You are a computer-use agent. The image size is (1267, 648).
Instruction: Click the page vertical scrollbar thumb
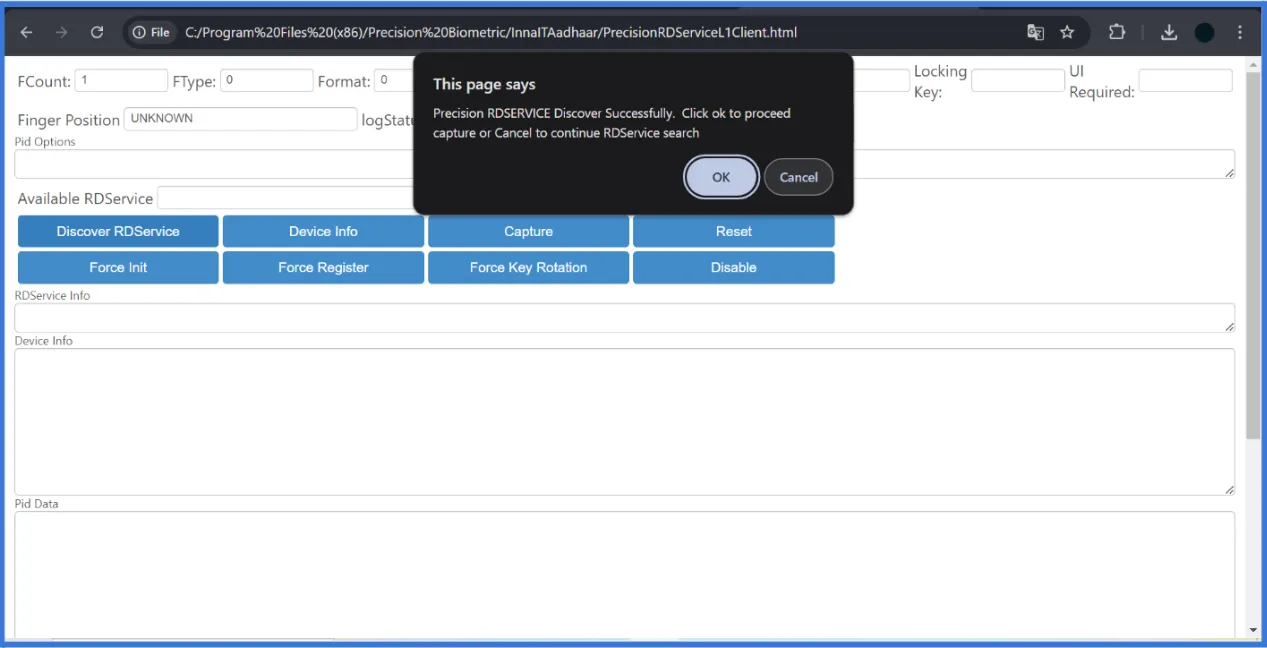[1253, 255]
